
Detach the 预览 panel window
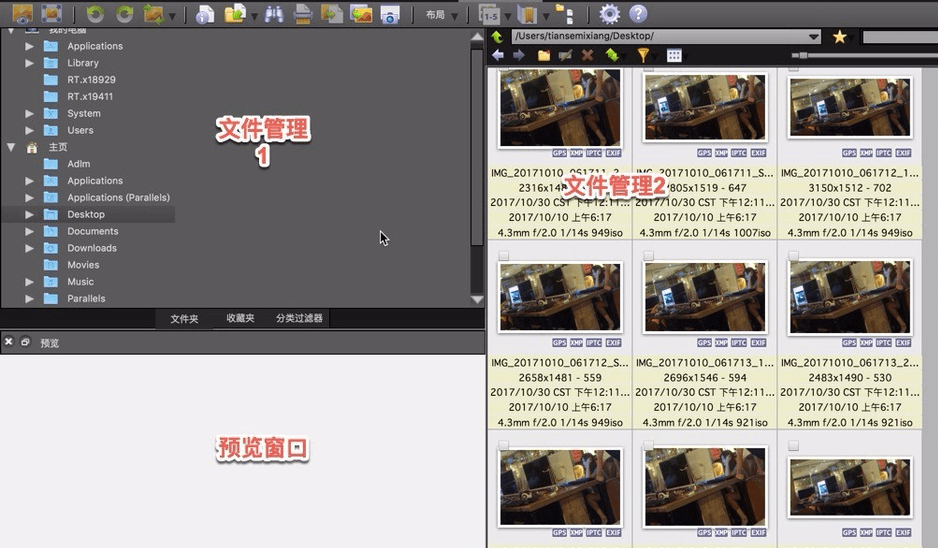pos(25,342)
